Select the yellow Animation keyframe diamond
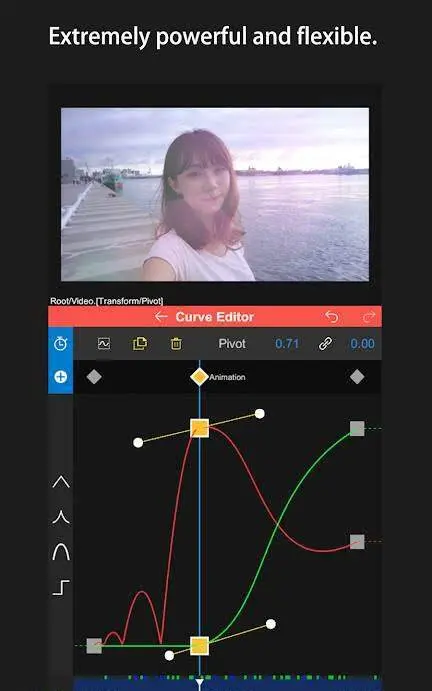The image size is (432, 691). (x=199, y=377)
